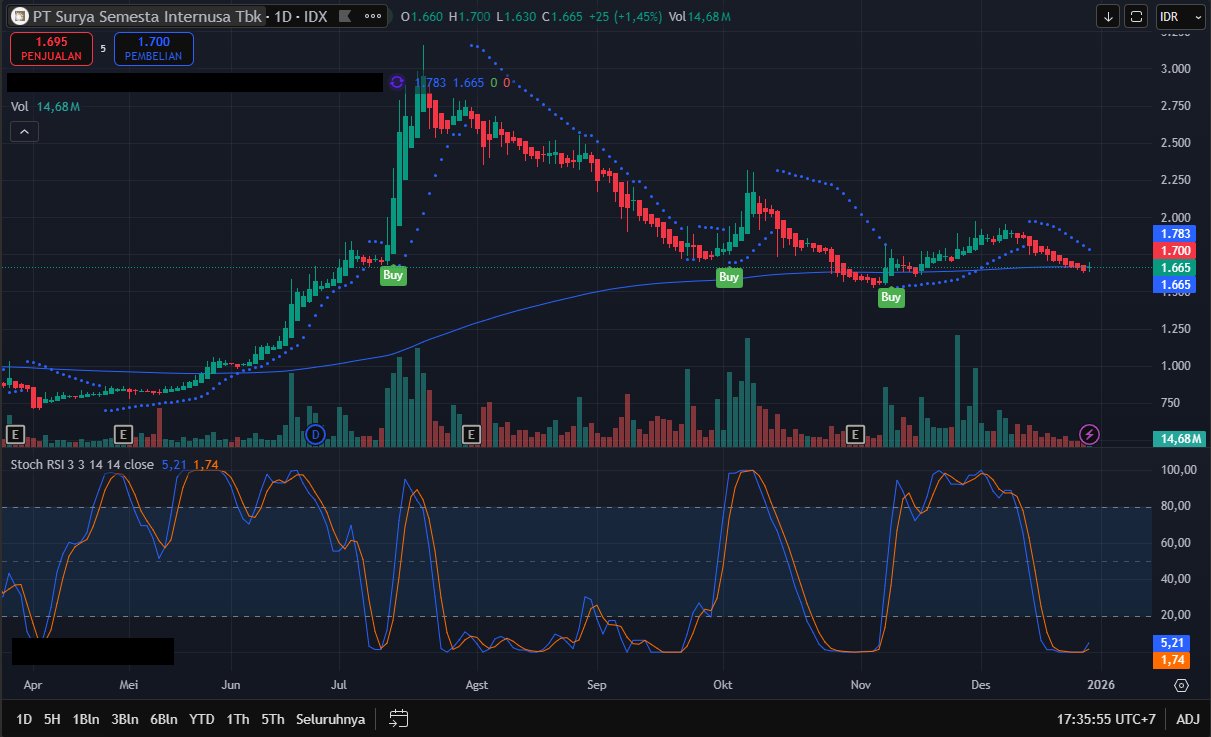Toggle ADJ adjusted data mode
Image resolution: width=1211 pixels, height=737 pixels.
1187,718
